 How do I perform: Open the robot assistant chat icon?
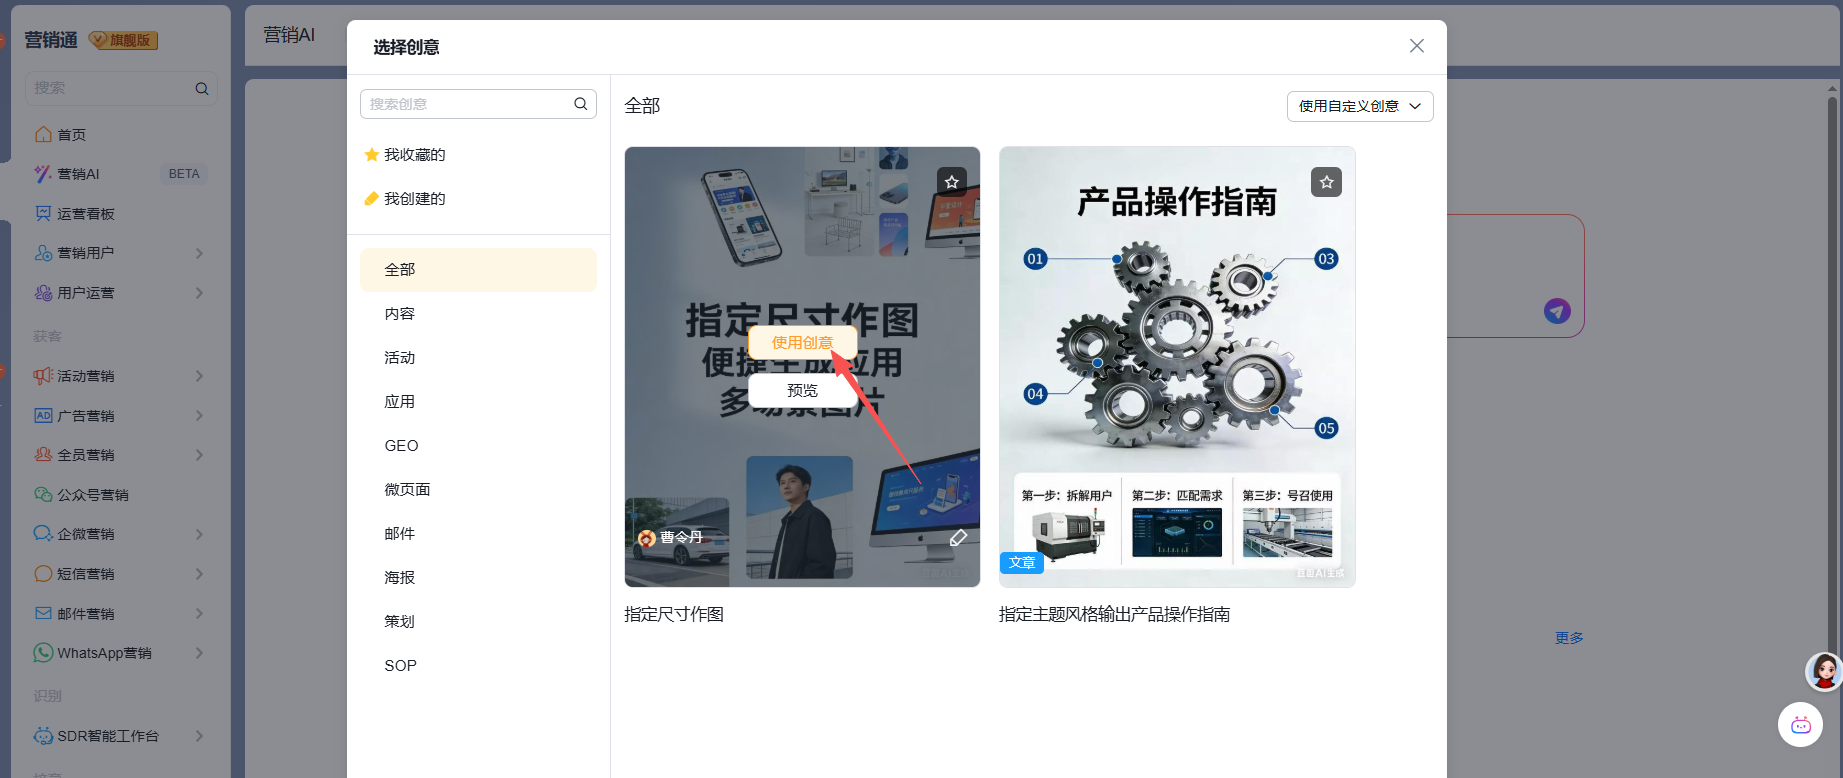(x=1800, y=725)
